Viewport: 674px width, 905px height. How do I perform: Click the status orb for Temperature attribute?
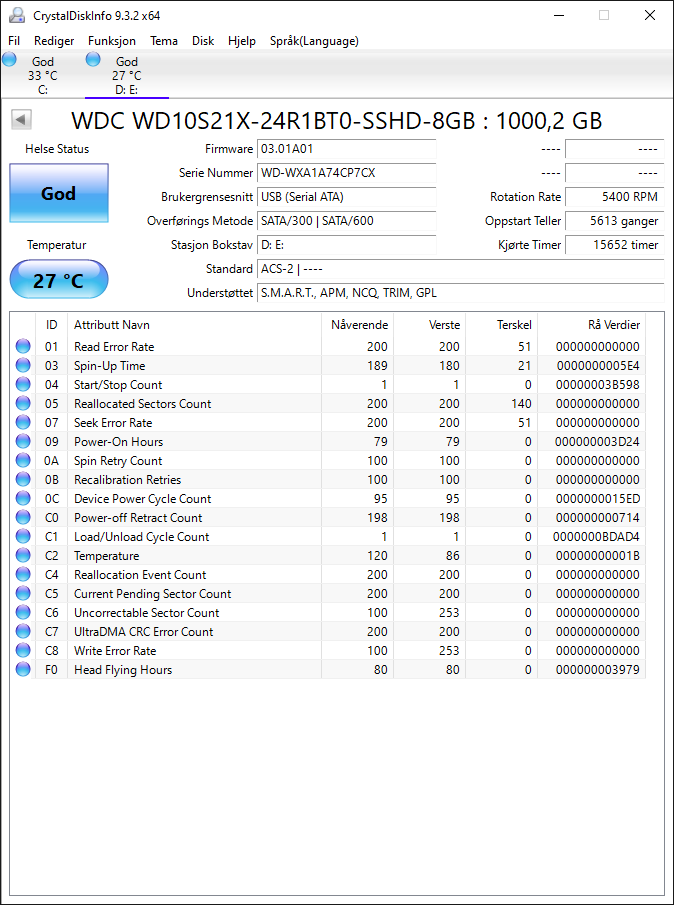[23, 556]
